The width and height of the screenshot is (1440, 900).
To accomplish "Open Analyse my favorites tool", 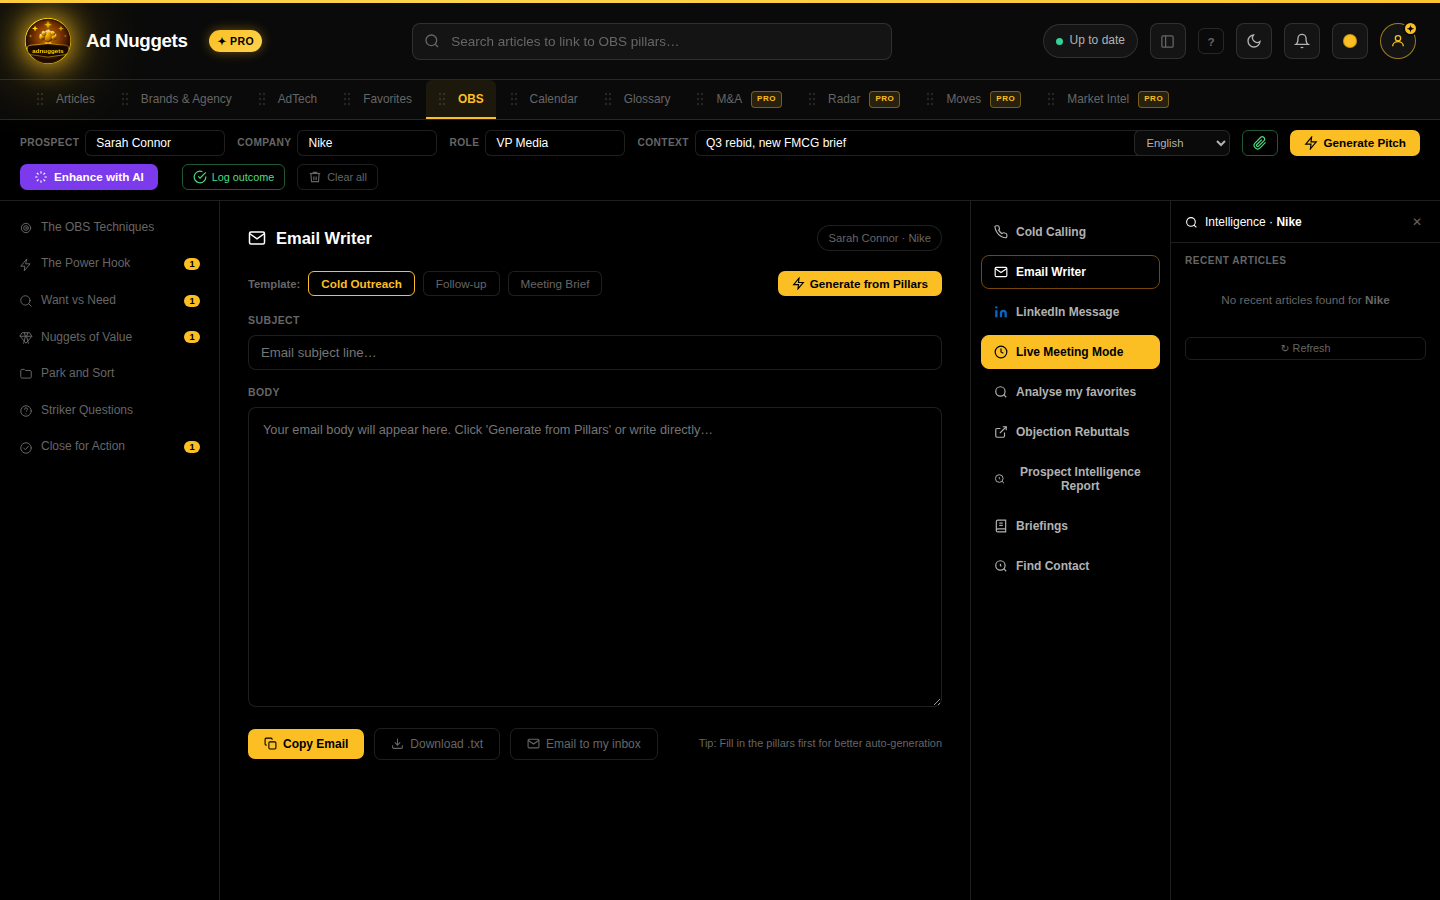I will pyautogui.click(x=1070, y=392).
